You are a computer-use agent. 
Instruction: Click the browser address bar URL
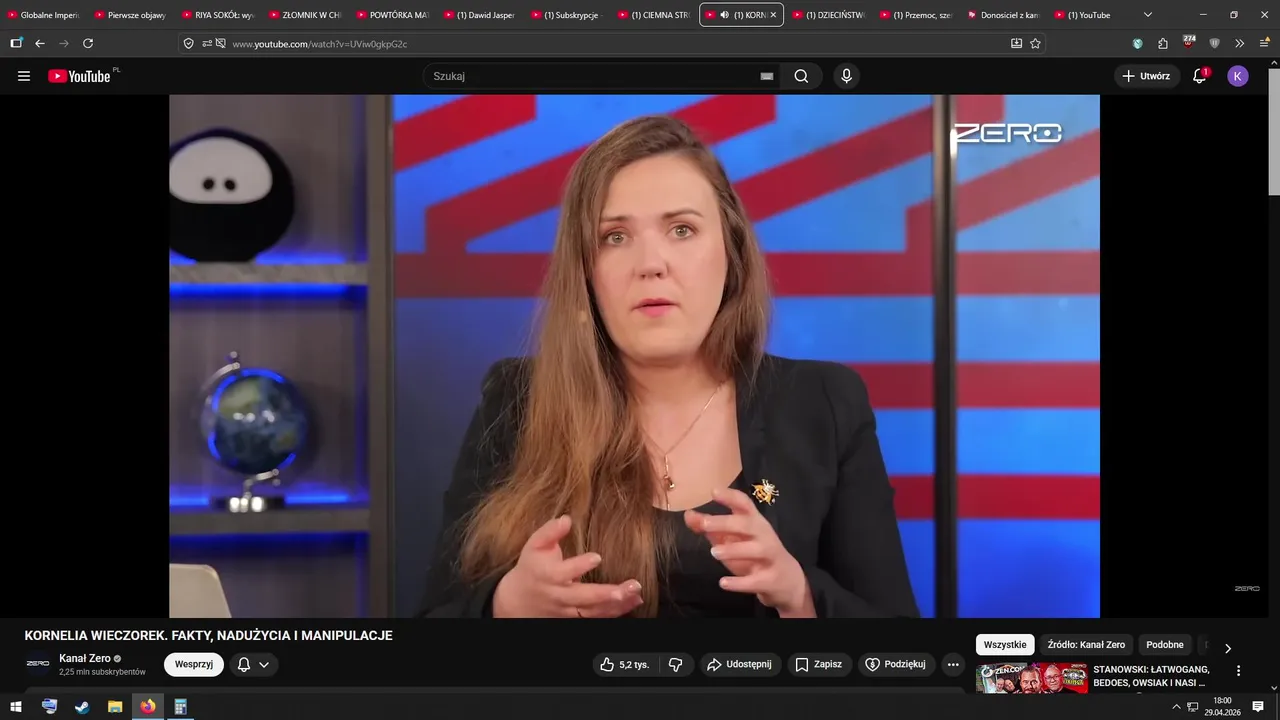point(320,44)
